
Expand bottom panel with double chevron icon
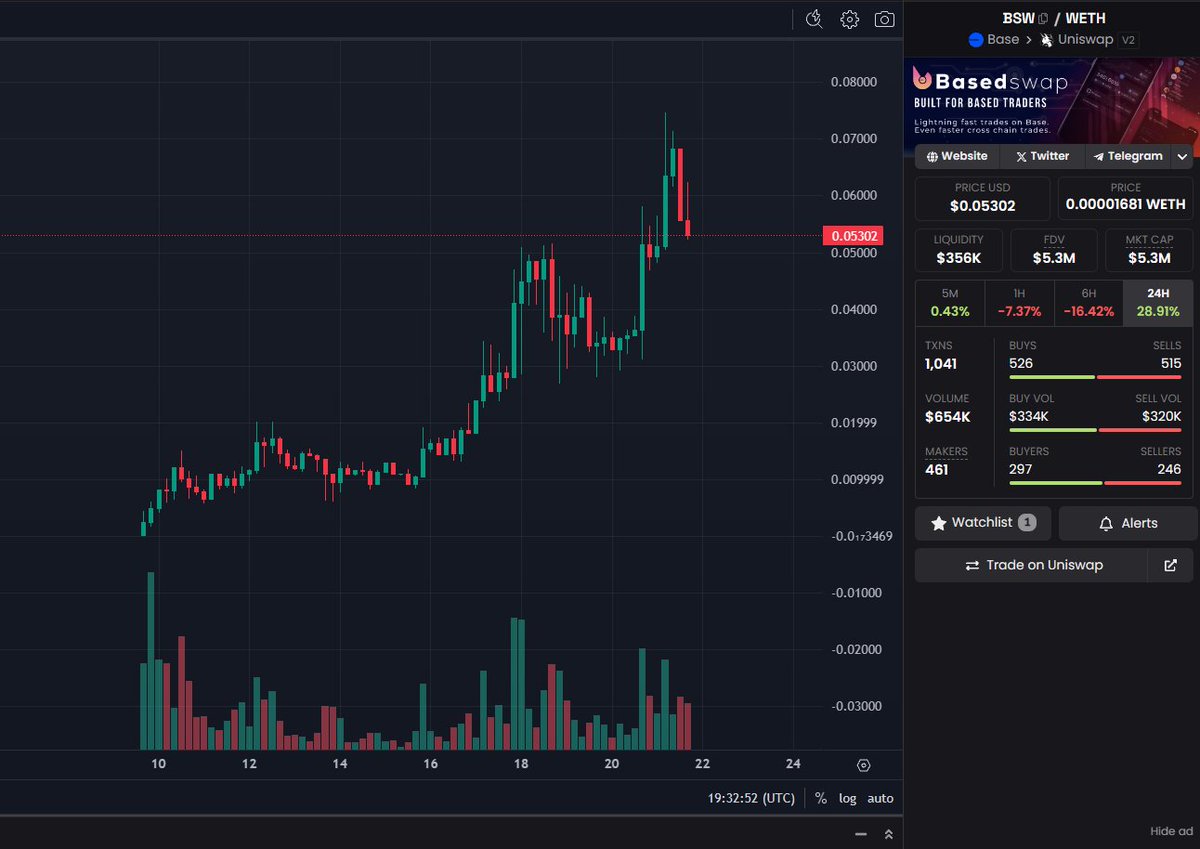[x=888, y=834]
